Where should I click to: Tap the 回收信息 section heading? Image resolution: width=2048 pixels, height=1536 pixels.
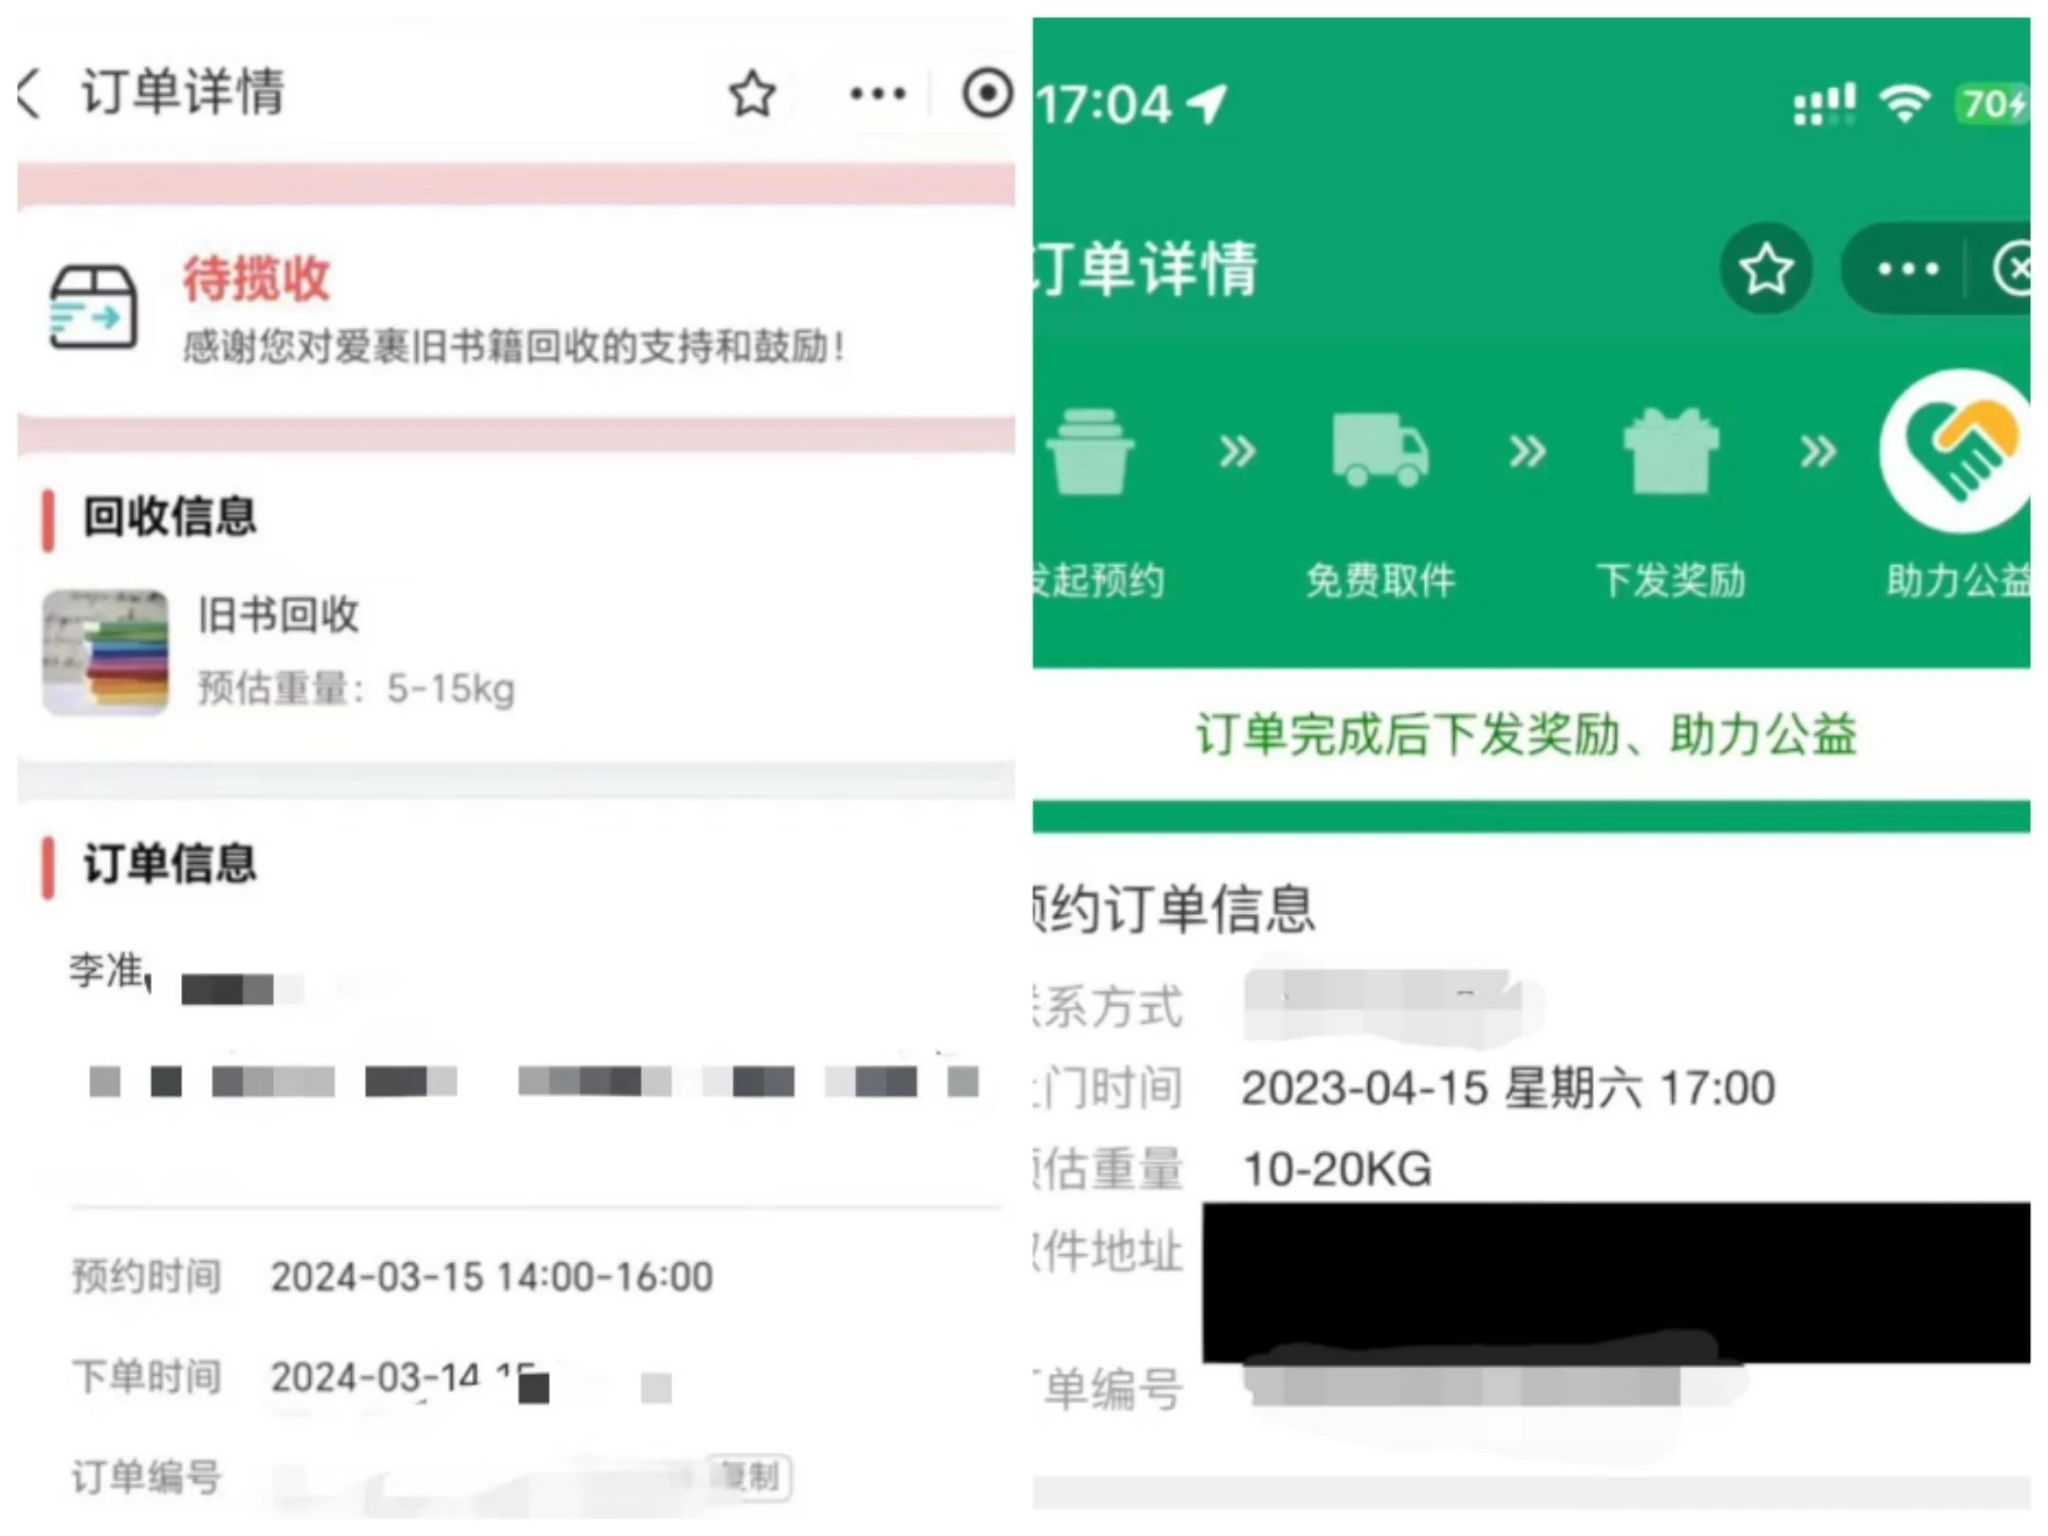[169, 517]
